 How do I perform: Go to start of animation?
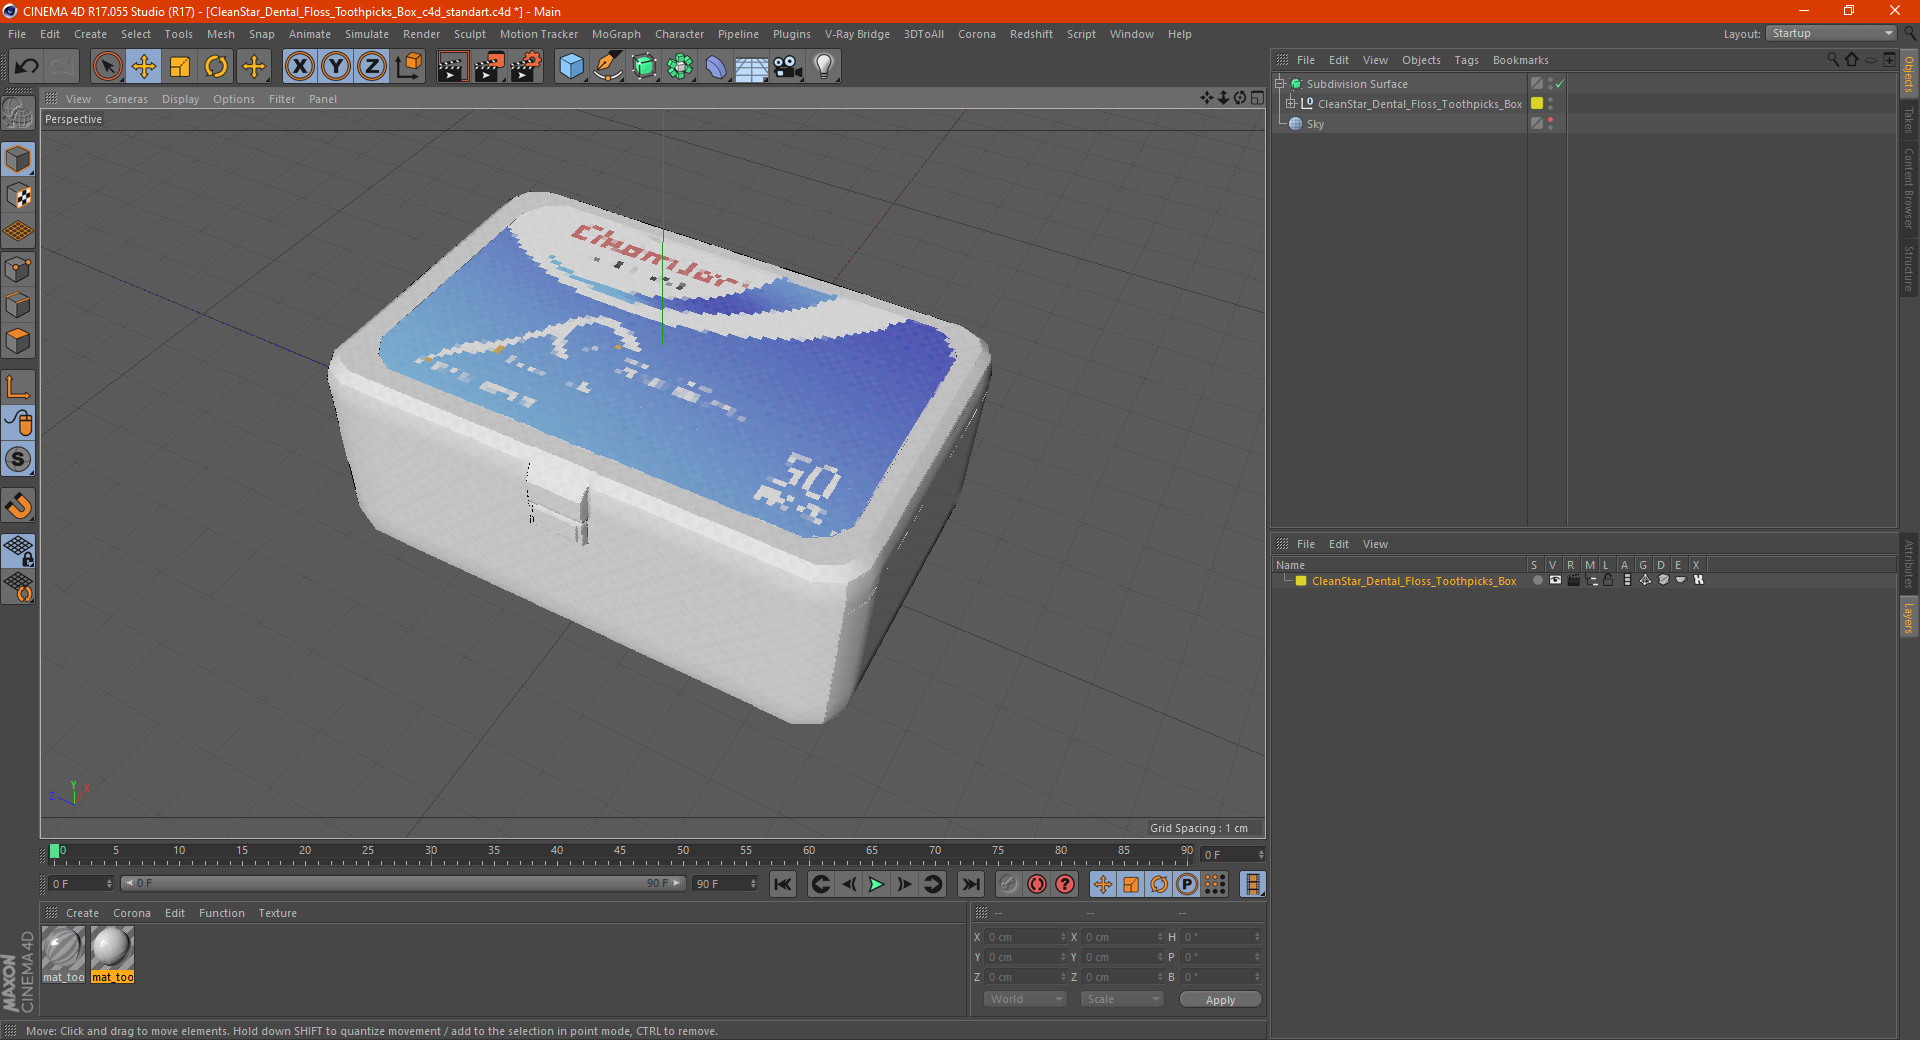pos(783,884)
